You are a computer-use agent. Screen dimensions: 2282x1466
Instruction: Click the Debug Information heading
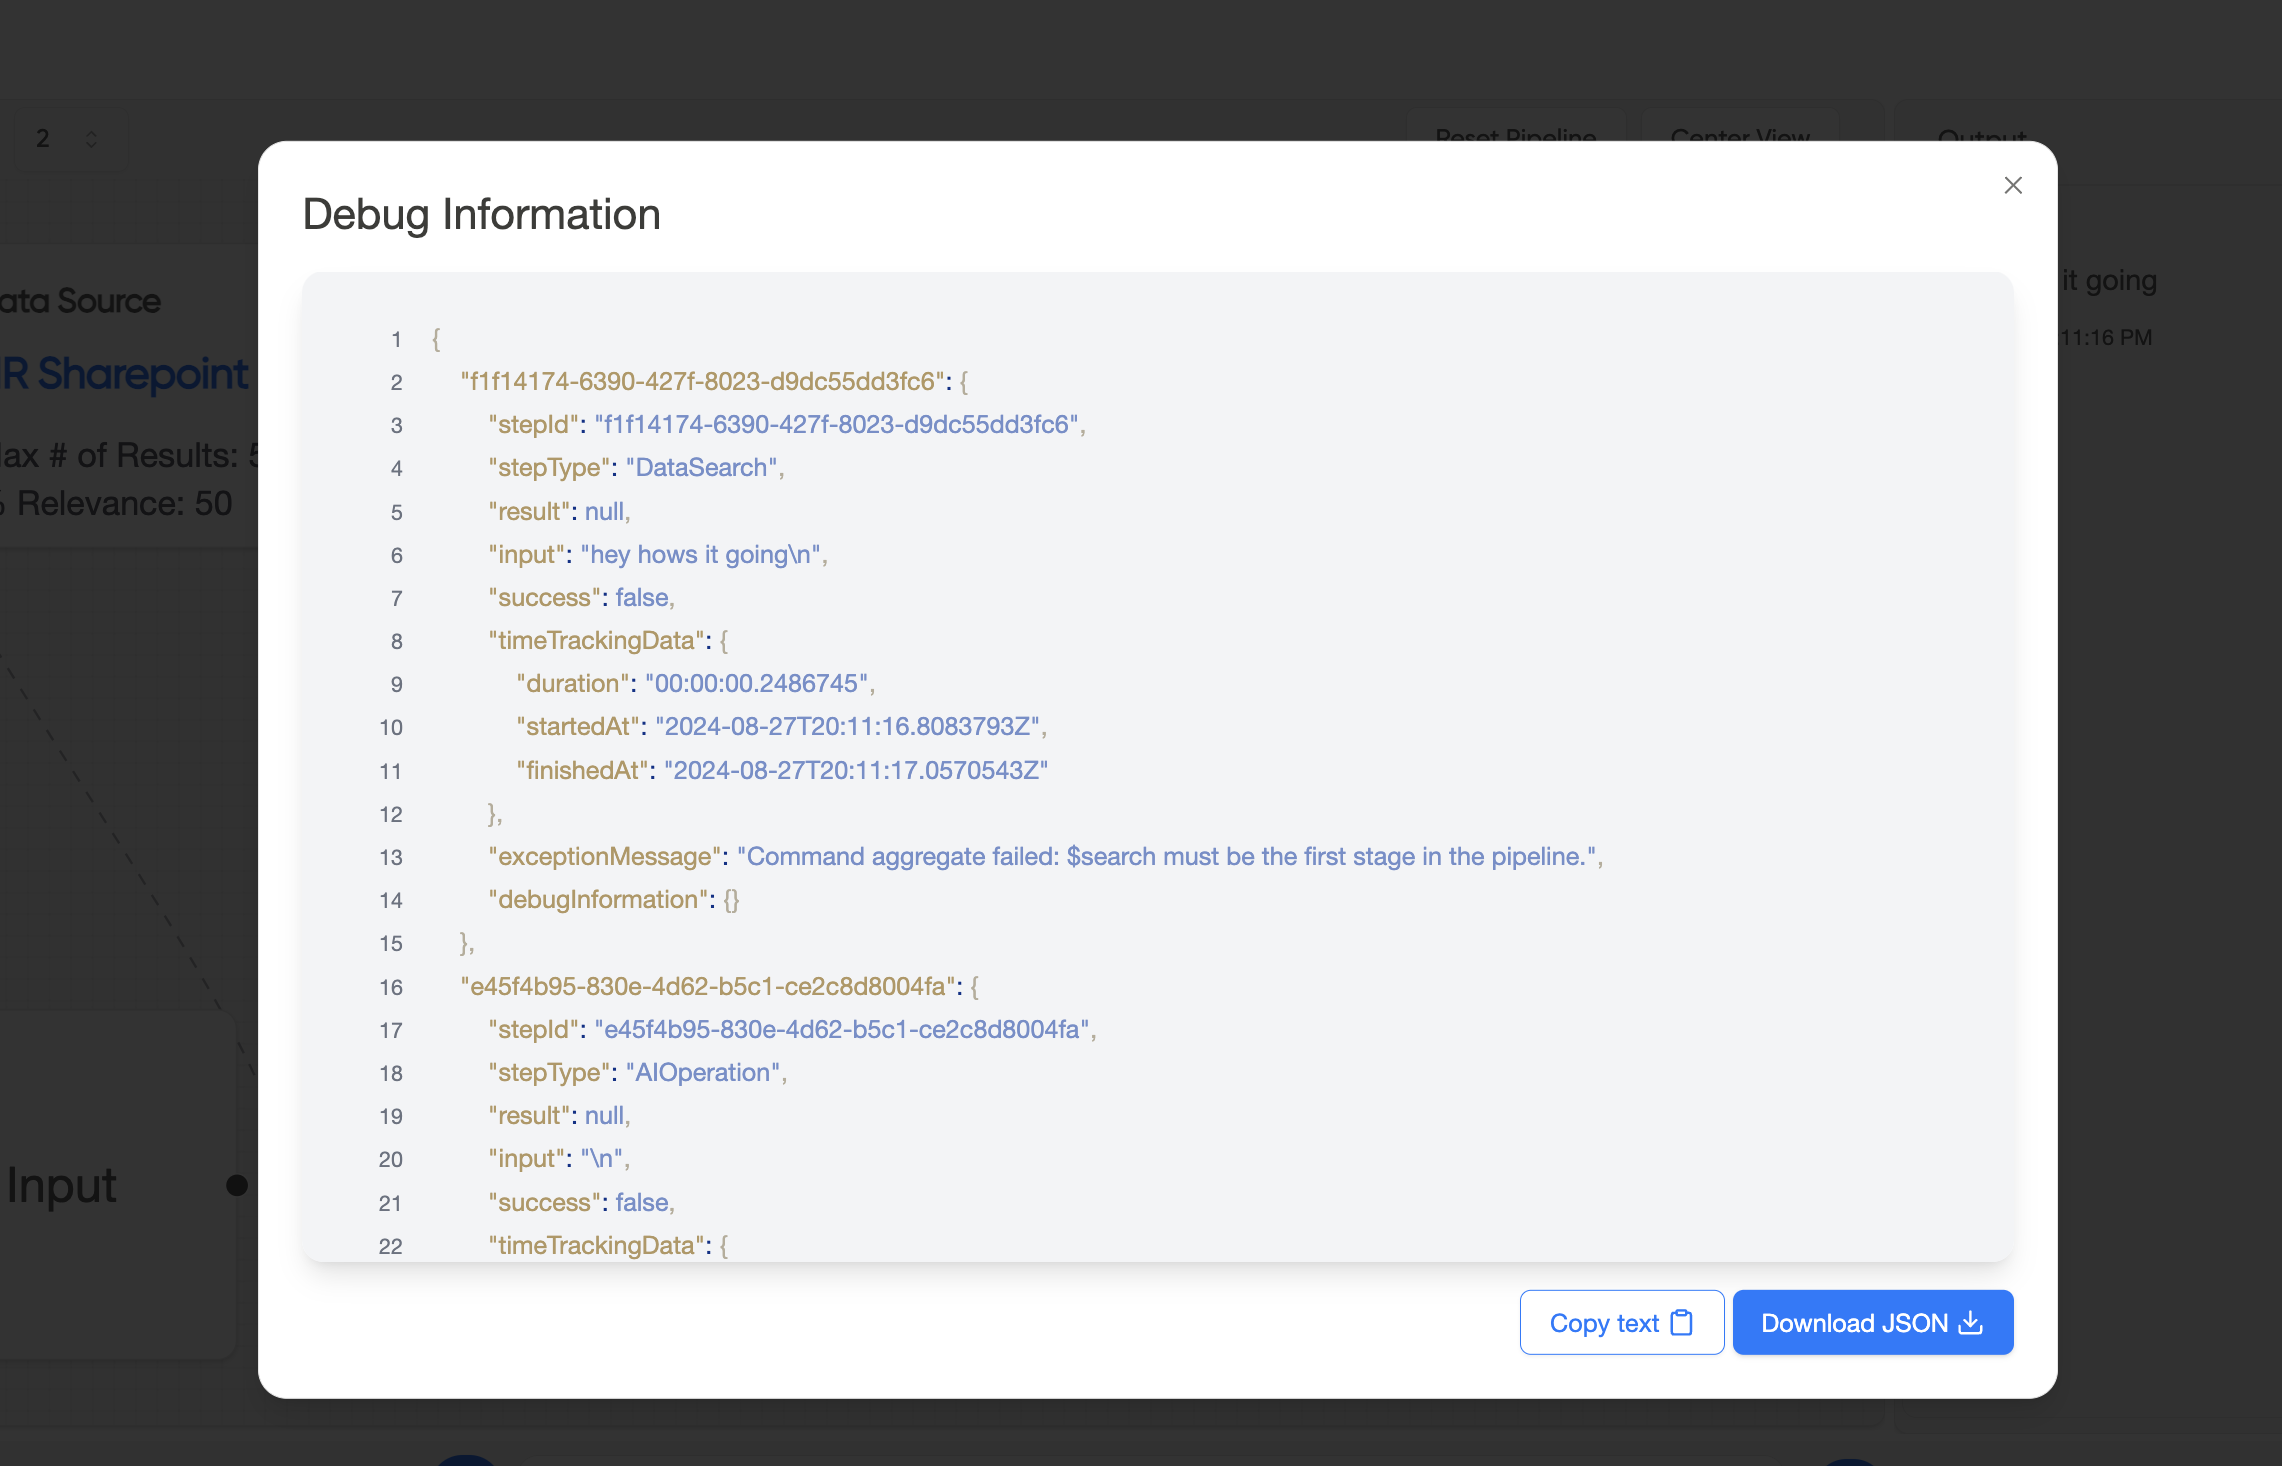click(481, 215)
